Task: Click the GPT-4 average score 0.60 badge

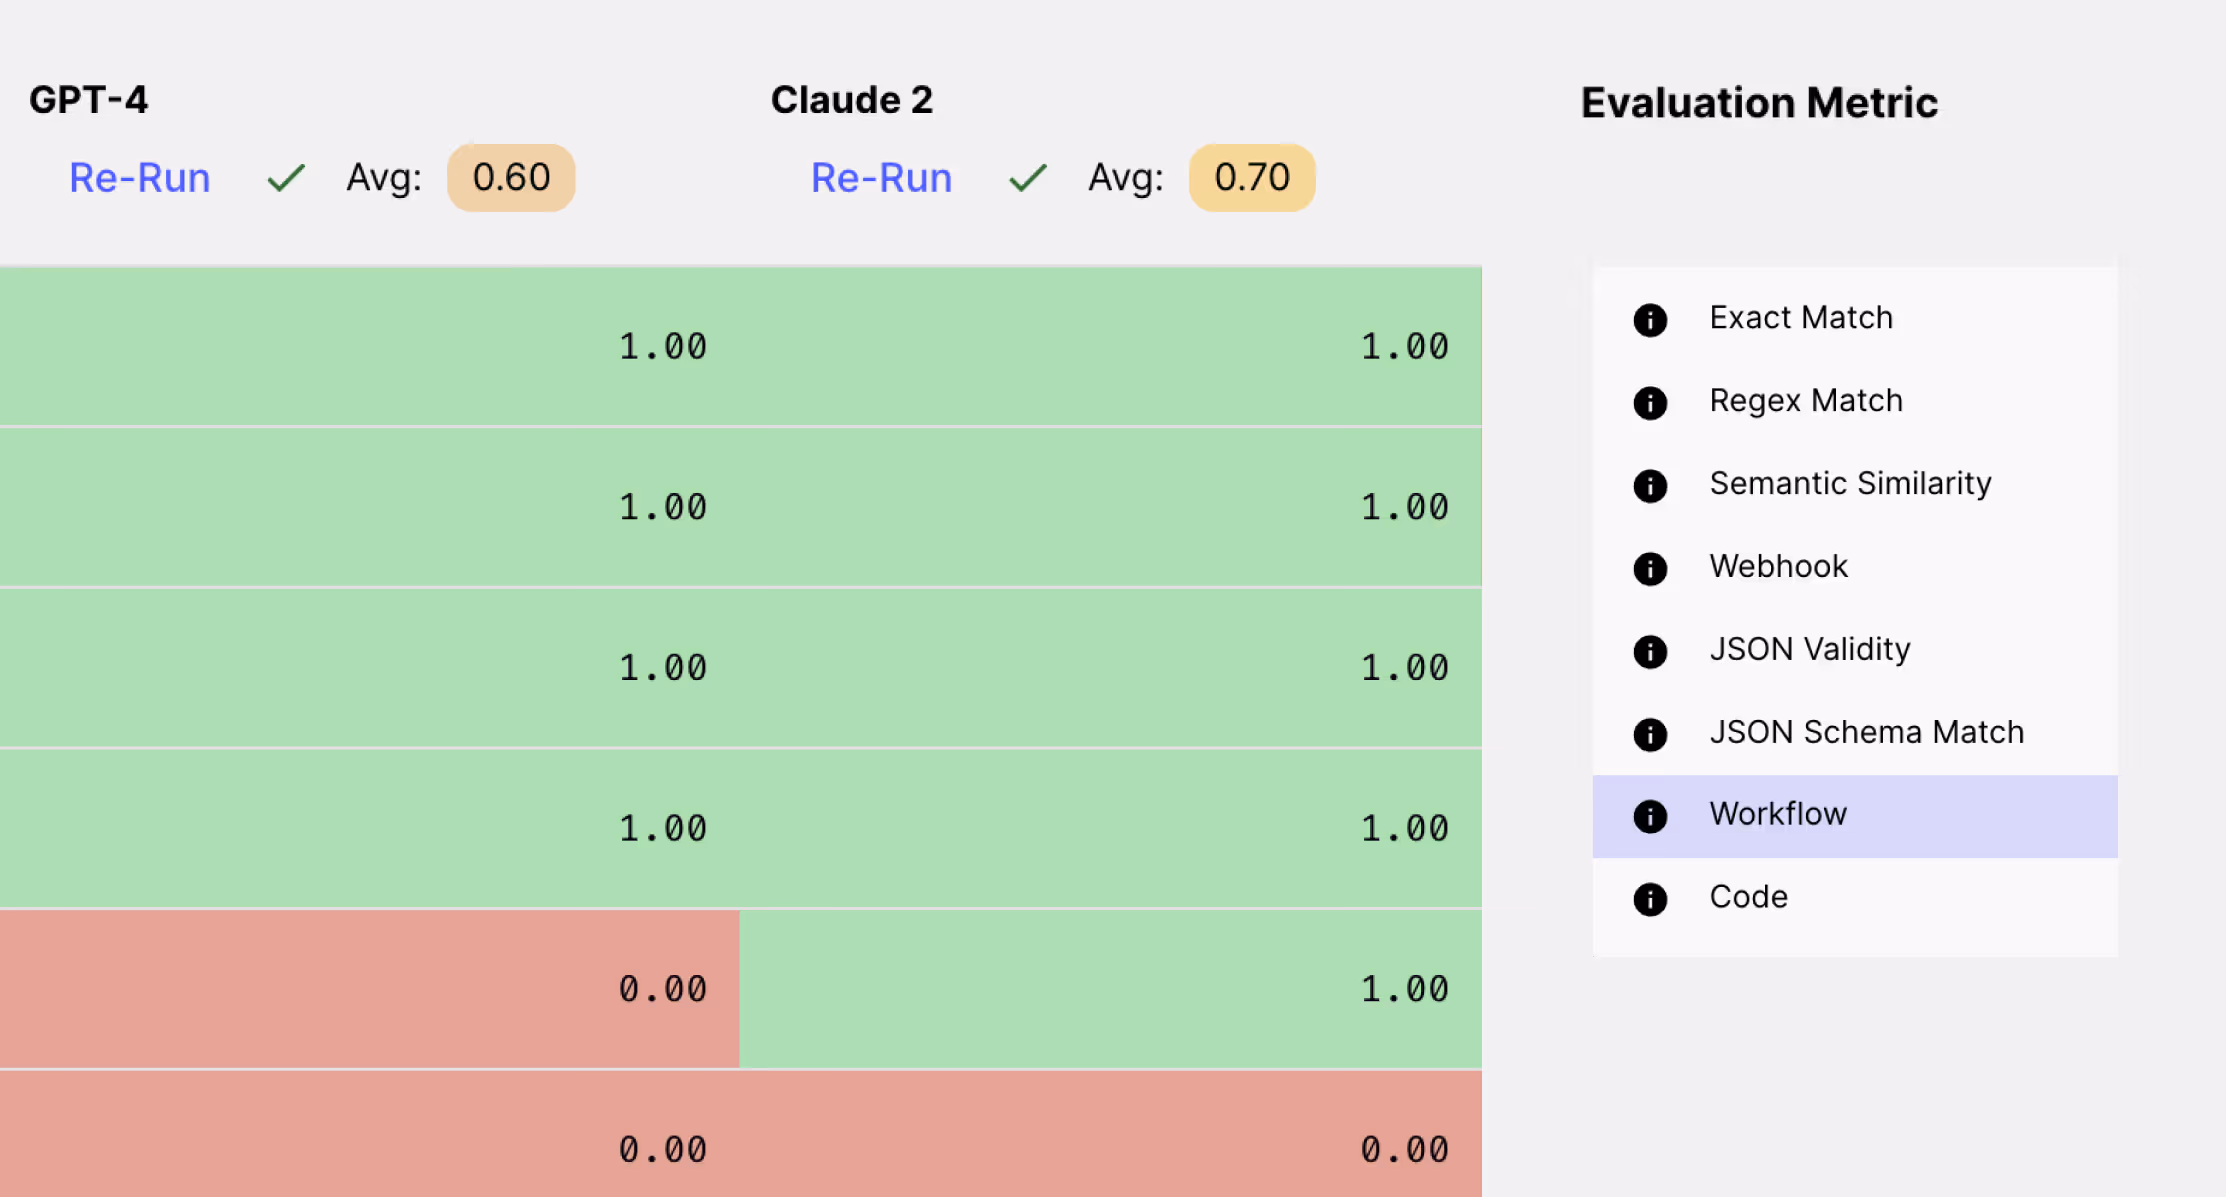Action: coord(511,178)
